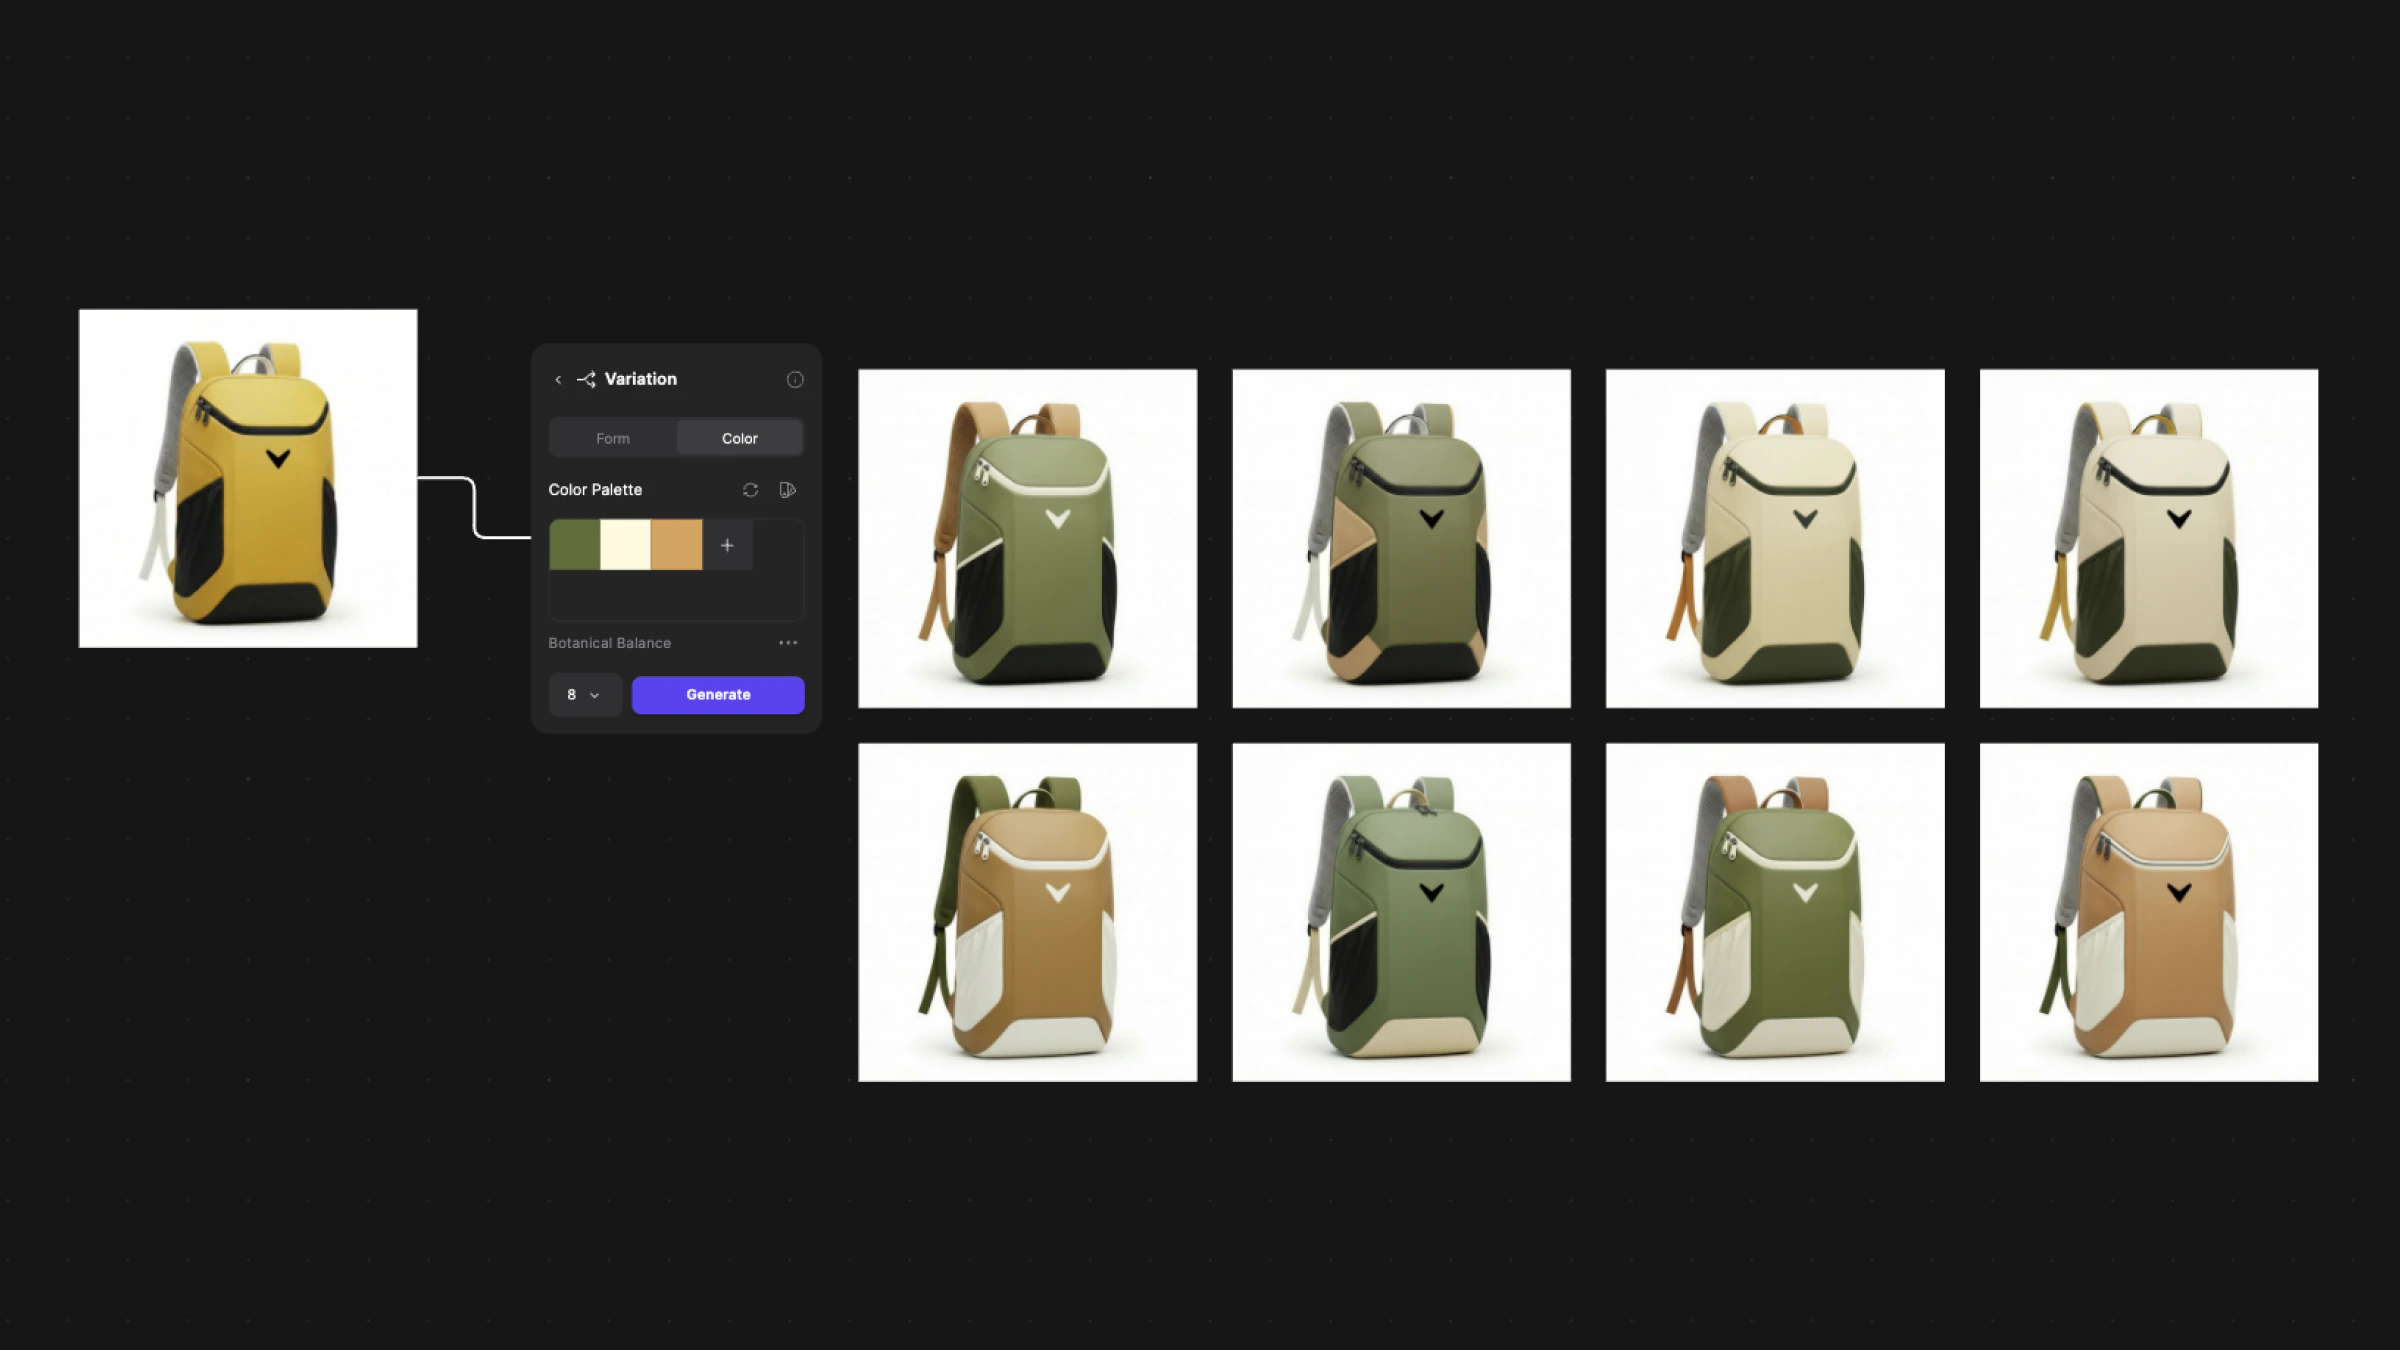Select the original yellow backpack image
This screenshot has width=2400, height=1350.
point(248,479)
